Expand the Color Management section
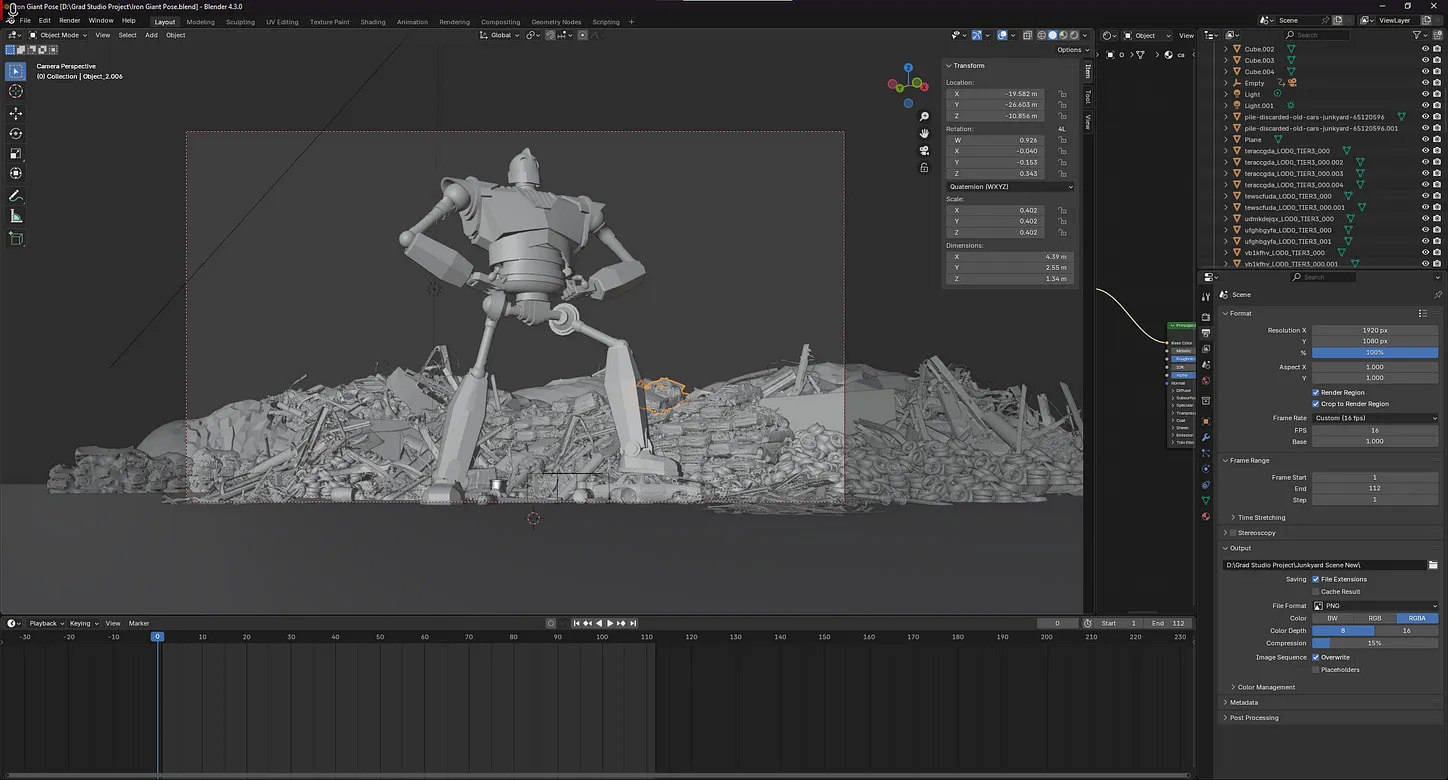This screenshot has width=1448, height=780. pyautogui.click(x=1266, y=687)
